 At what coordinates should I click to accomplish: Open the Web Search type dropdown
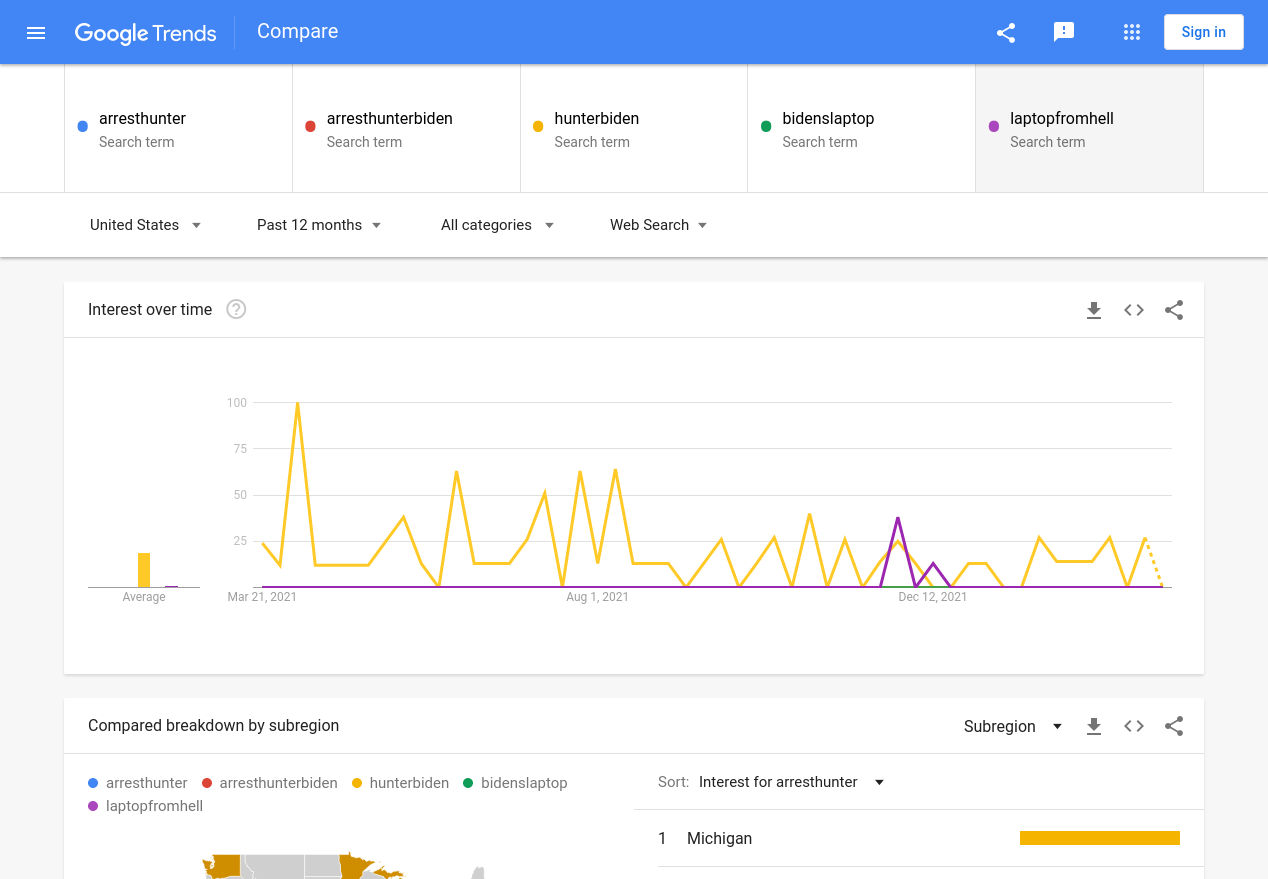coord(659,225)
